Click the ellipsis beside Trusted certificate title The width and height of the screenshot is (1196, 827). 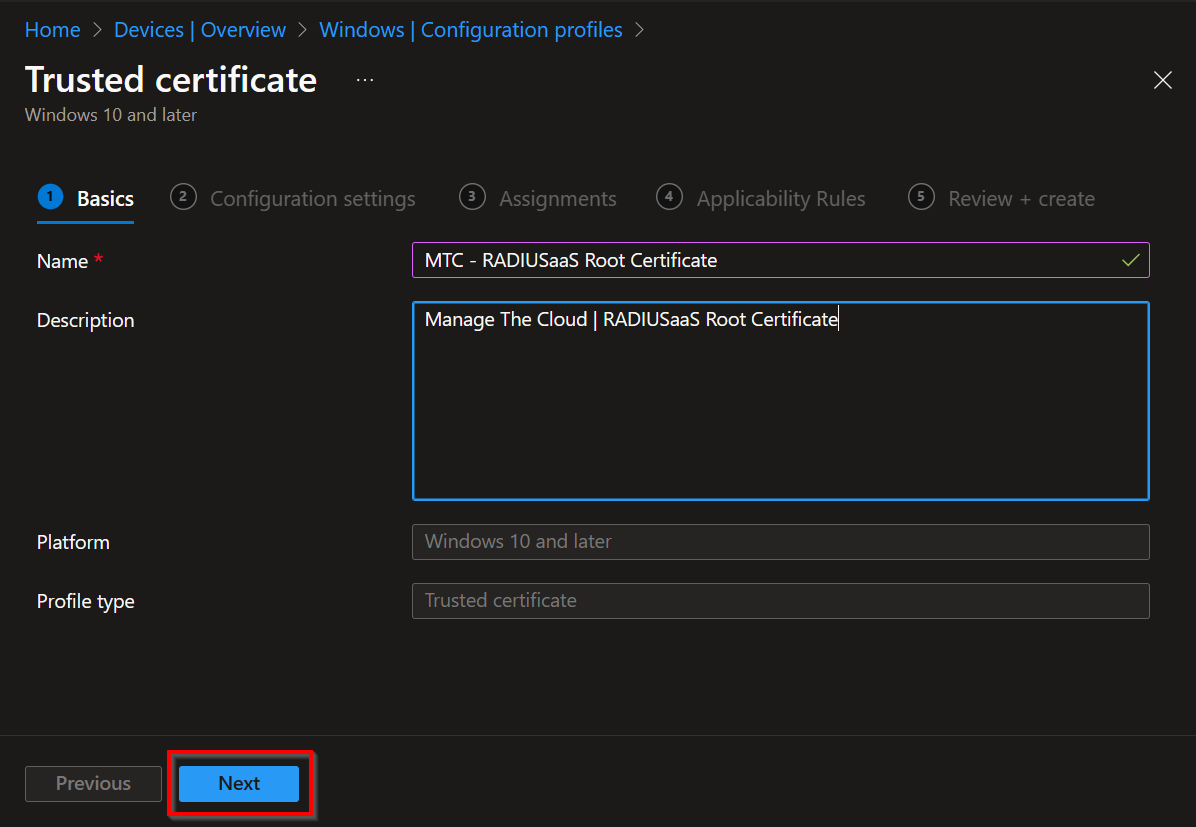[364, 78]
